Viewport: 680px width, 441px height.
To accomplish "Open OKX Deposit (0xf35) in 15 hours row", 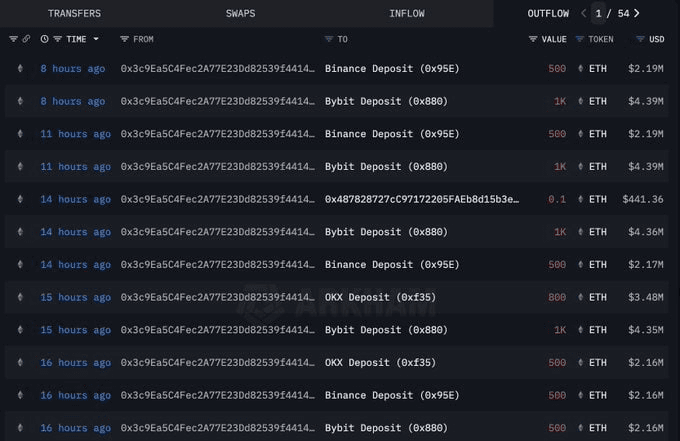I will point(380,297).
